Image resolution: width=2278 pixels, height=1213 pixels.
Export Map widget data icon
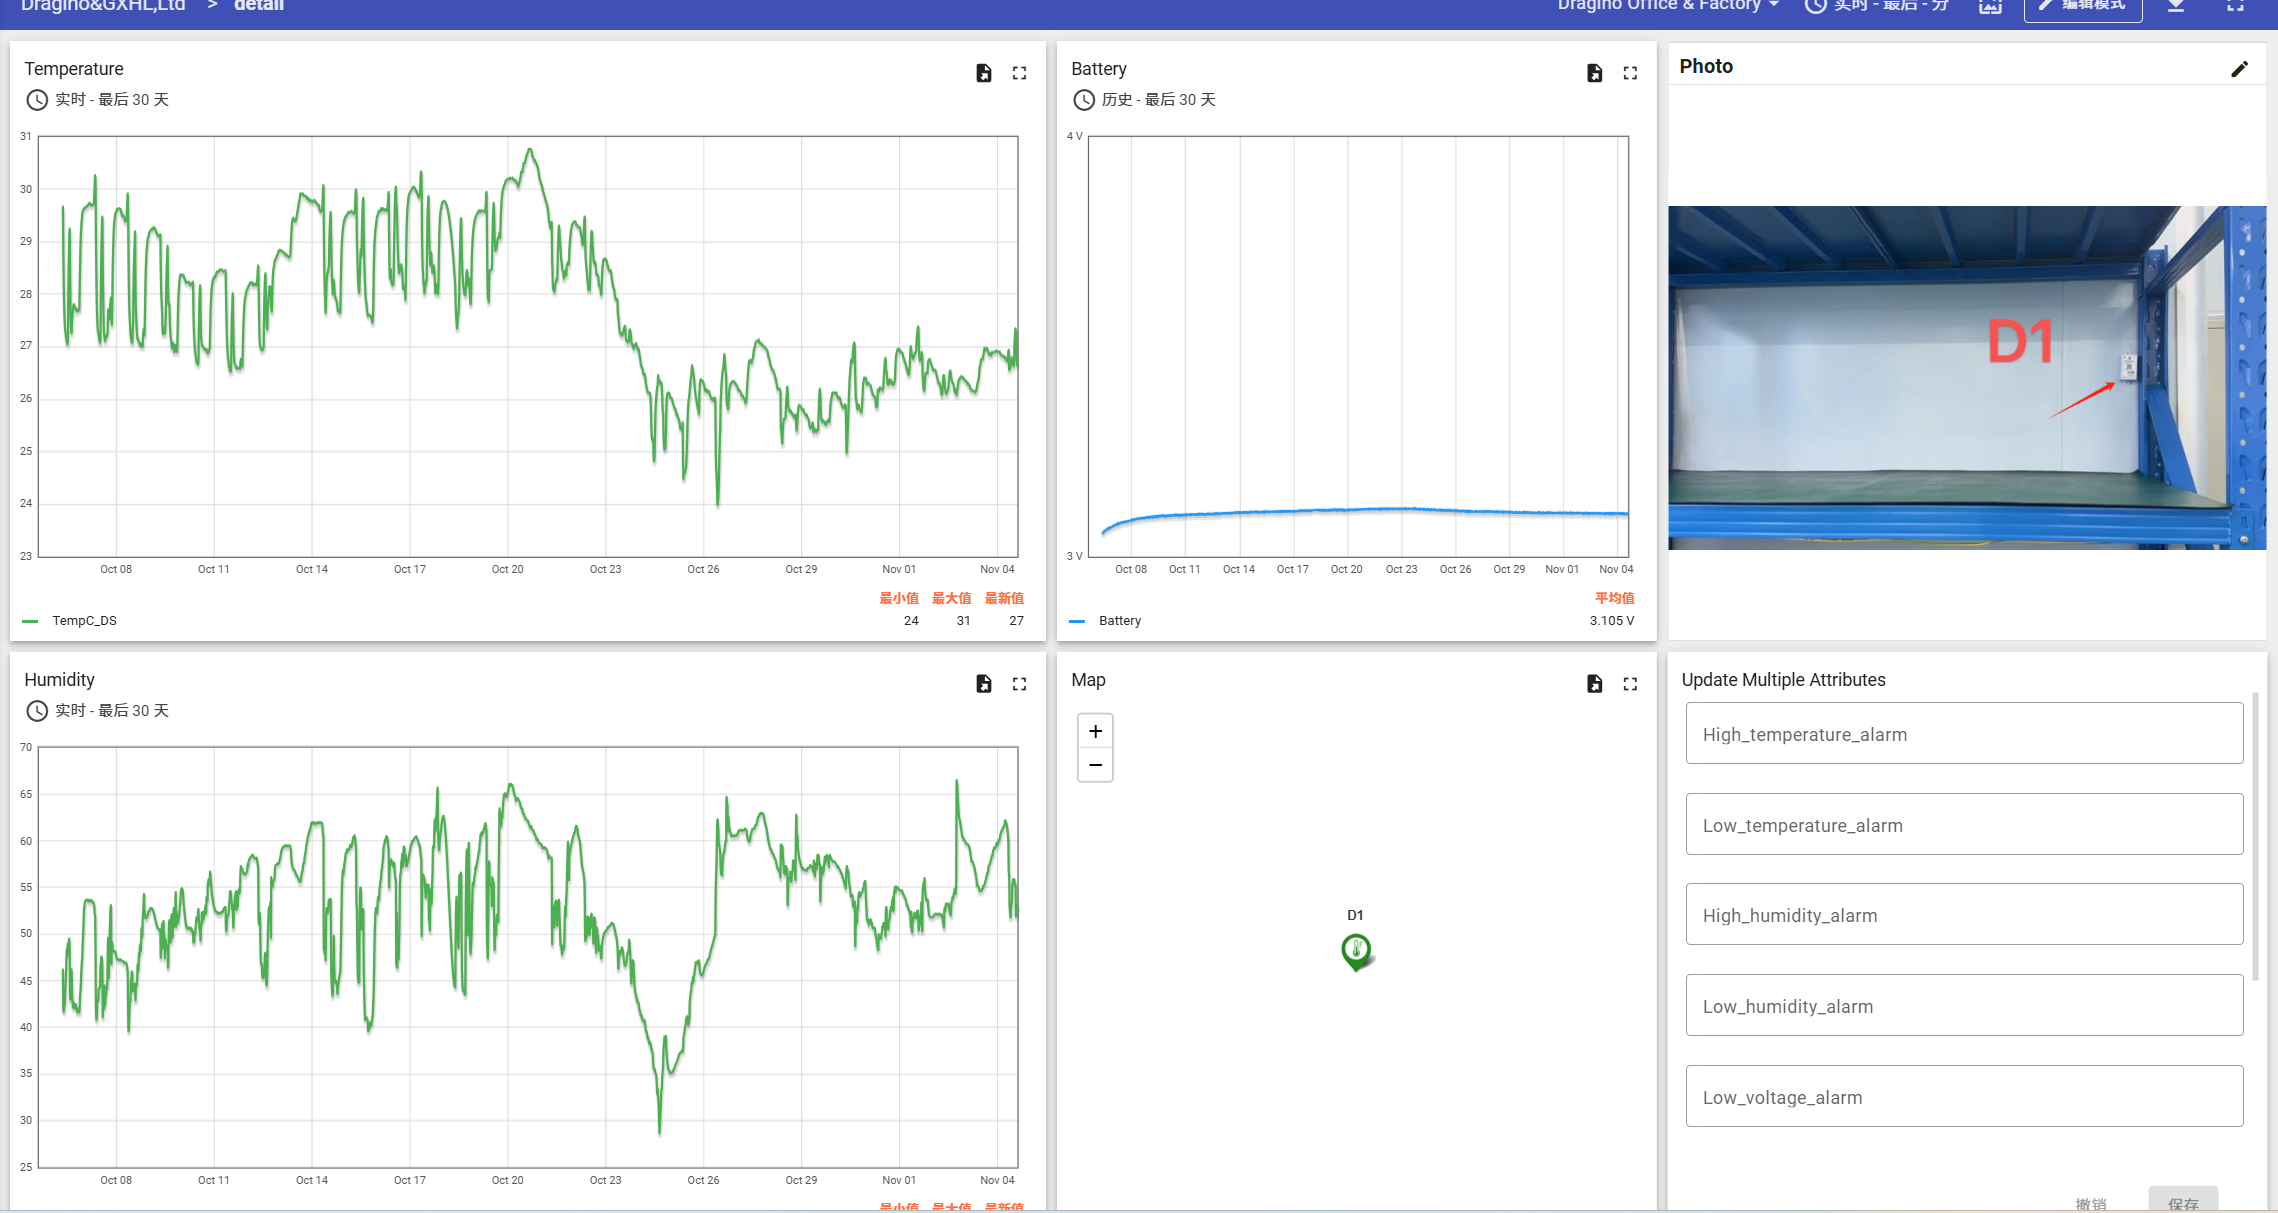1594,684
